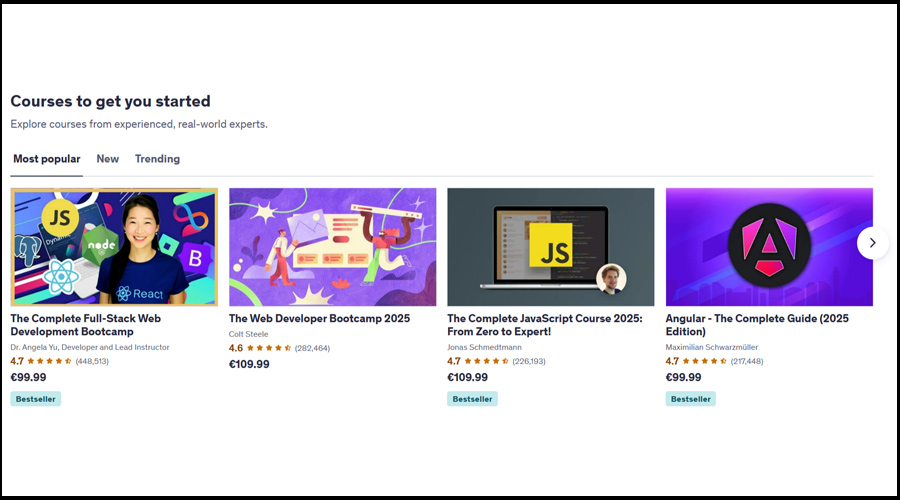
Task: Click the €109.99 price under Colt Steele's course
Action: [x=249, y=364]
